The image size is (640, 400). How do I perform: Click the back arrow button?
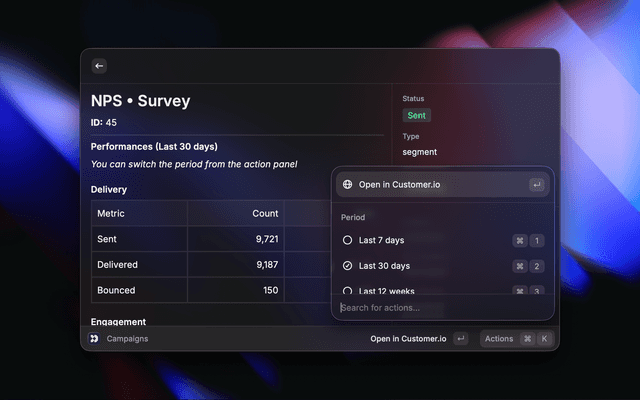pos(99,66)
